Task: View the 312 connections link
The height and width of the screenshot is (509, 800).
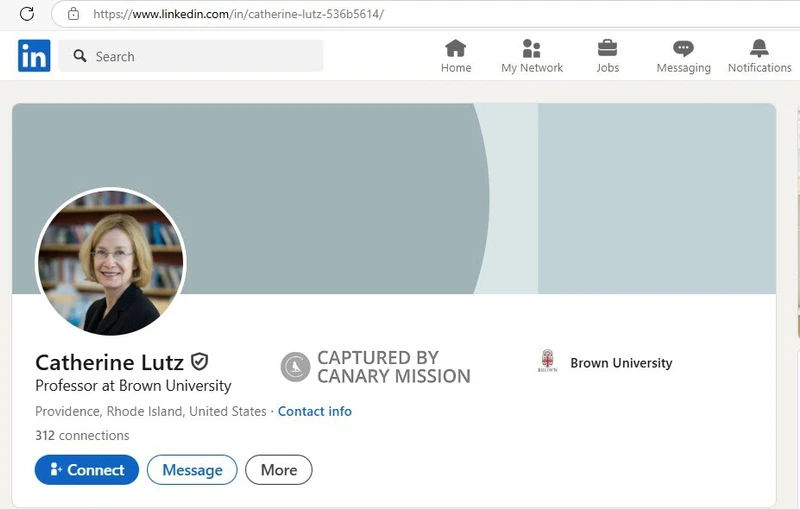Action: click(82, 436)
